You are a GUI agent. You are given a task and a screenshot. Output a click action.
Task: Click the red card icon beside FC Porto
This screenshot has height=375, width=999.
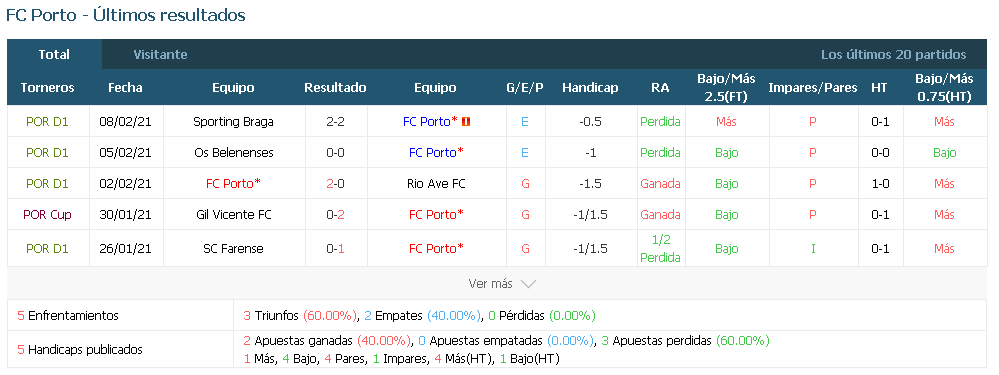(466, 122)
